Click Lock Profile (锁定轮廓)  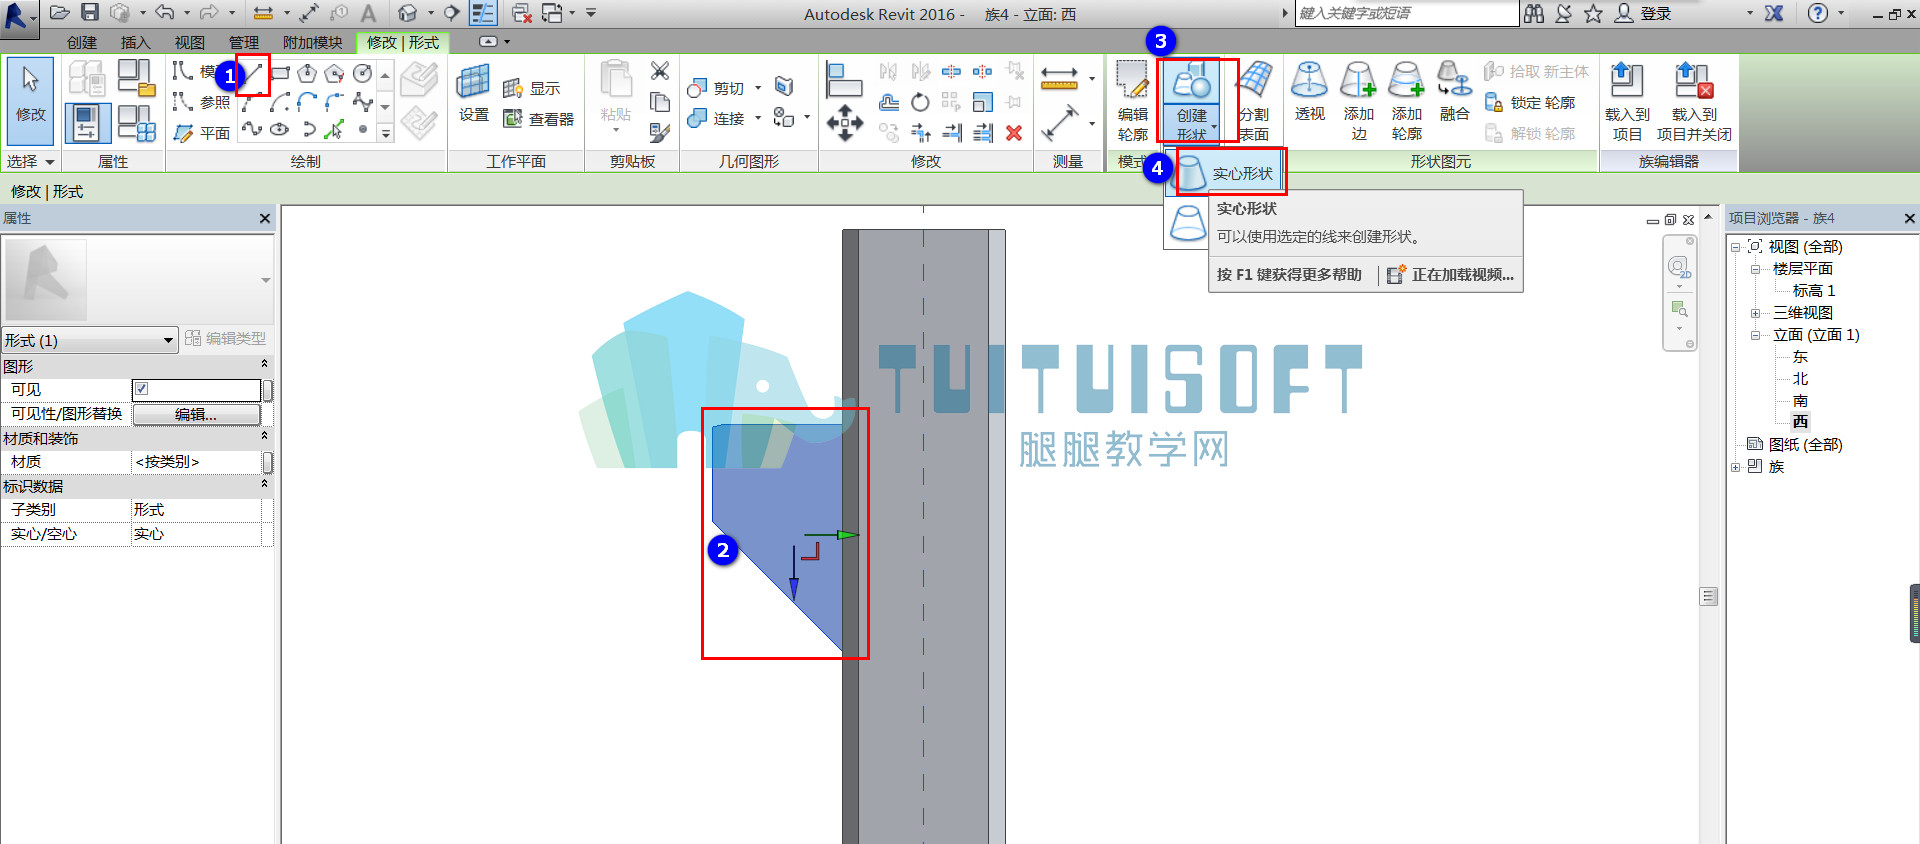click(1530, 102)
